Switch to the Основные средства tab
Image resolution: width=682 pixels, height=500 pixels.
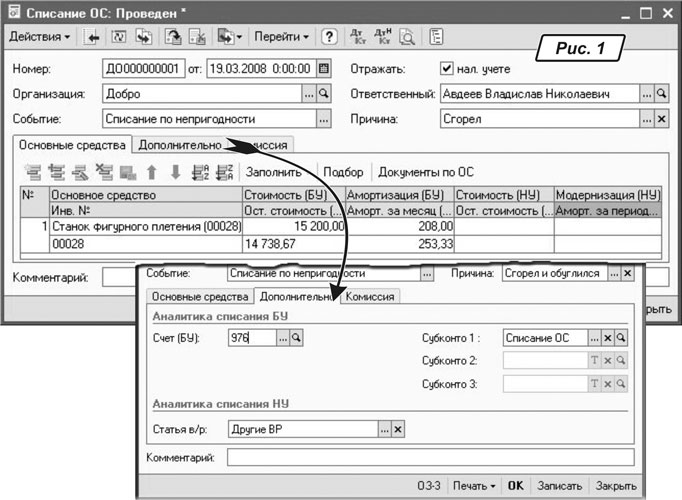point(74,145)
